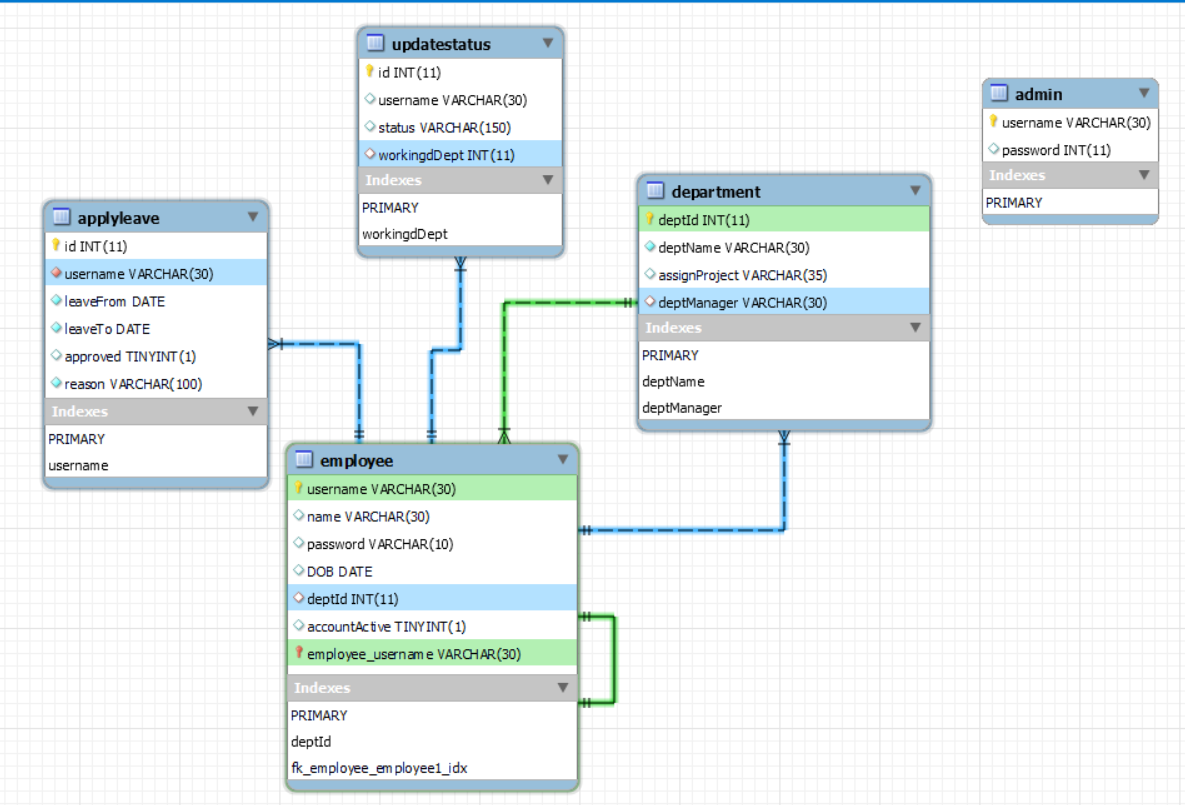Click the green employee self-referencing relationship line
Image resolution: width=1185 pixels, height=805 pixels.
(x=613, y=660)
